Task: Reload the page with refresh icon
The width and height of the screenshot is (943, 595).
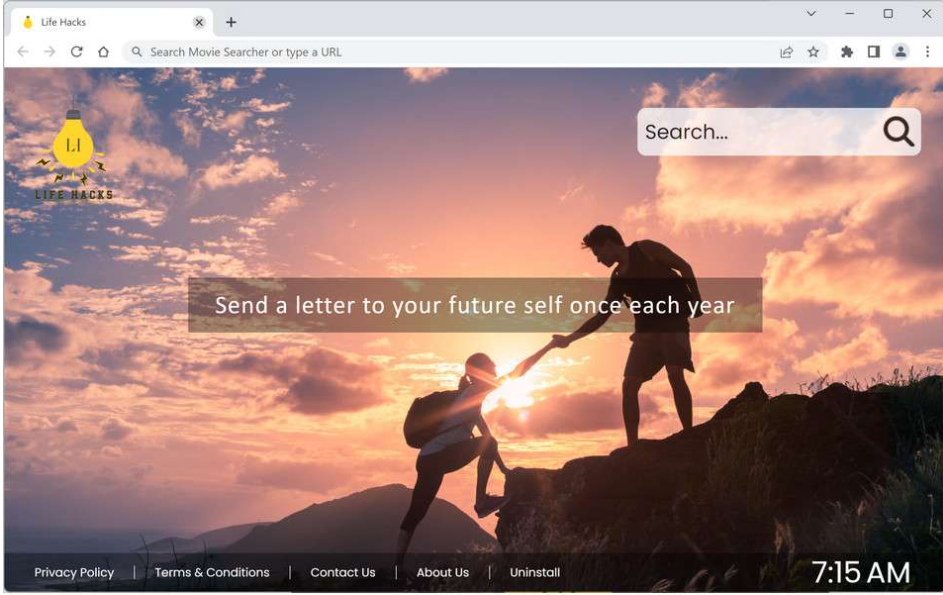Action: 76,52
